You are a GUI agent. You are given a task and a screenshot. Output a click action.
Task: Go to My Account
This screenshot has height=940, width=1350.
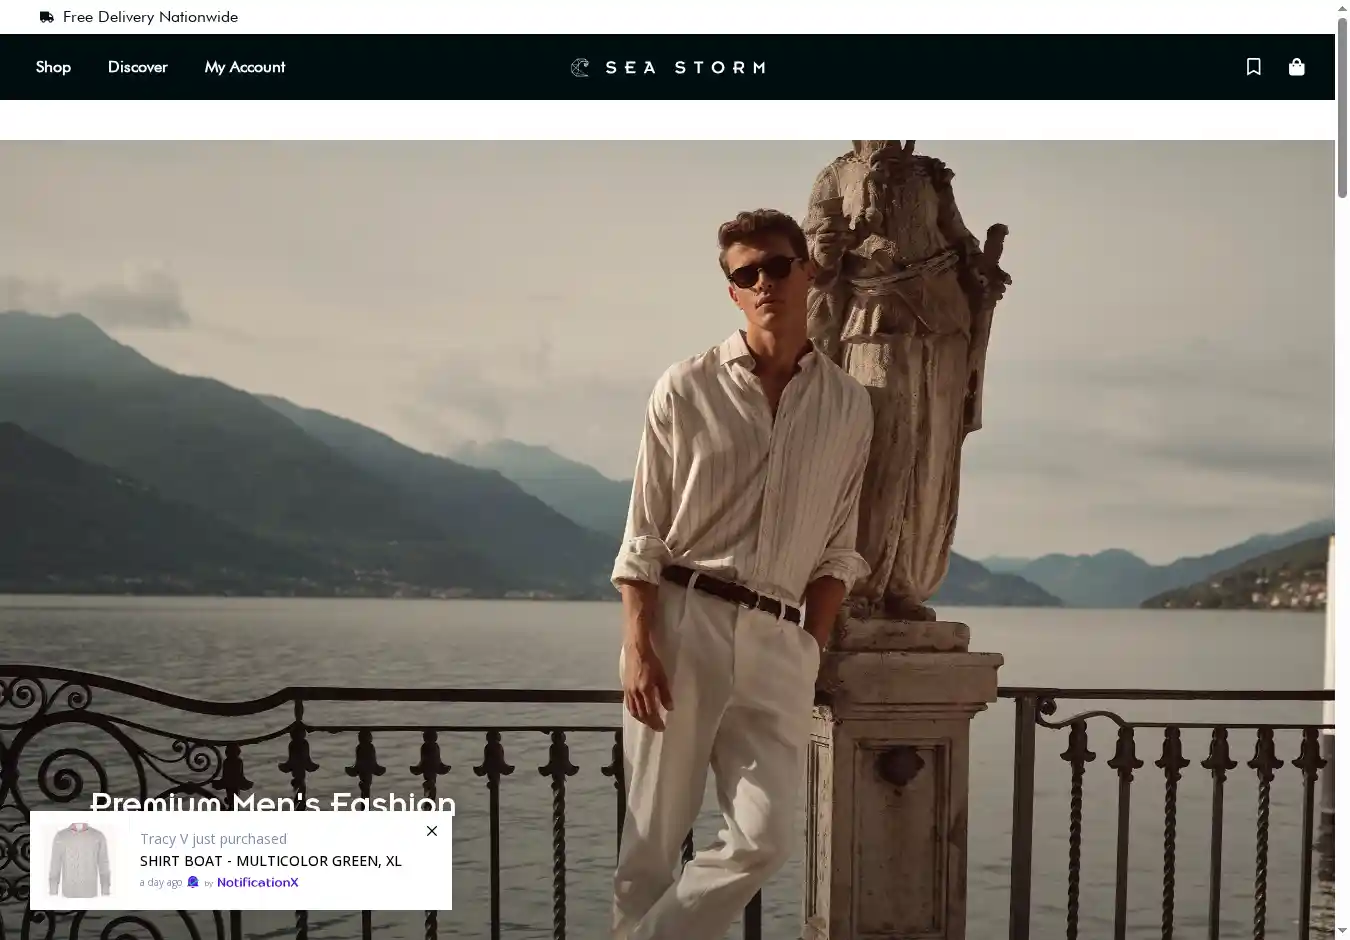pos(245,67)
